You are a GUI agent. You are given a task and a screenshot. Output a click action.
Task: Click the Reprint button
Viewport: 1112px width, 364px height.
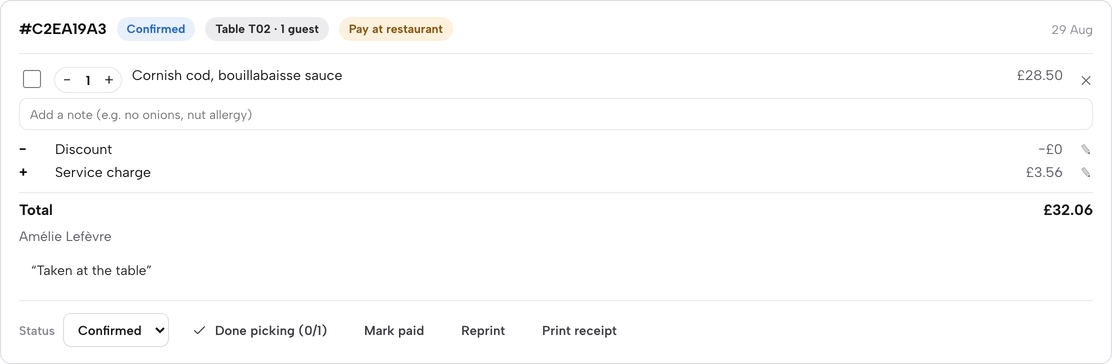click(483, 331)
